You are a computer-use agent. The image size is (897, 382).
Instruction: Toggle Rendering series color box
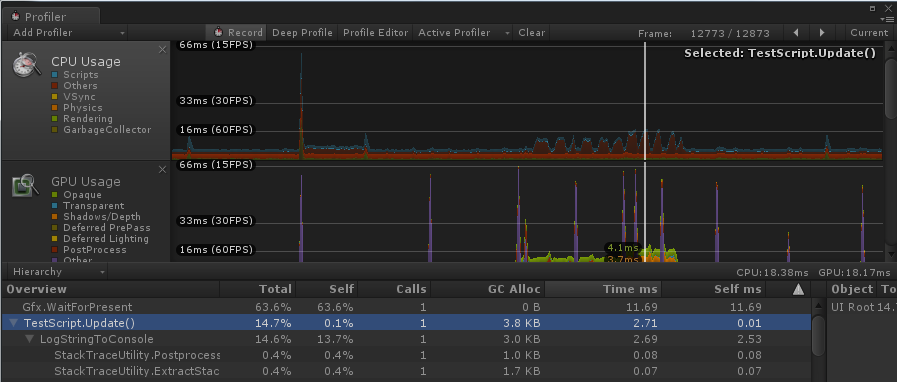click(x=55, y=119)
